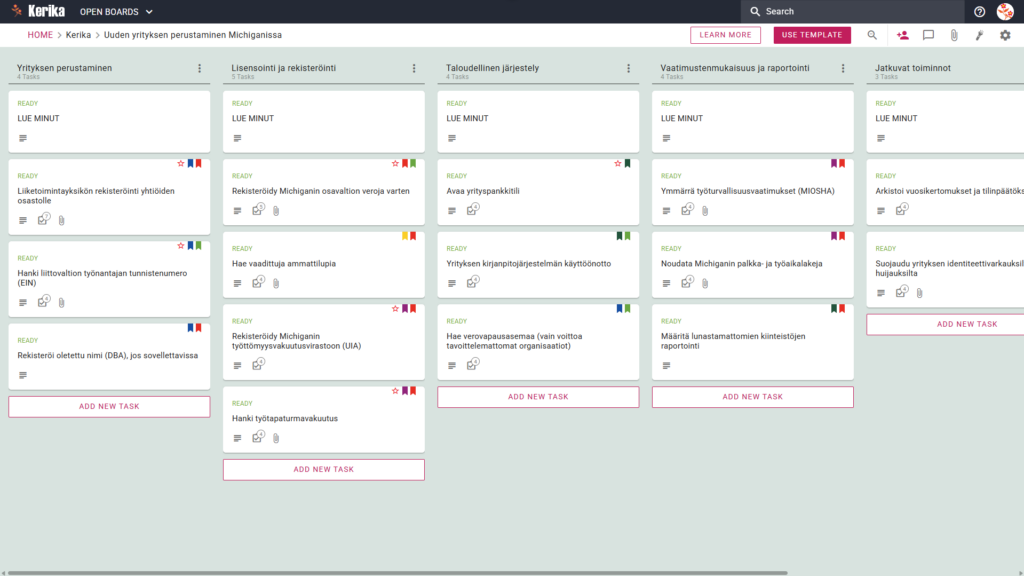Open checklist icon on Rekisteröidy Michiganin veroja card
This screenshot has width=1024, height=576.
[258, 210]
